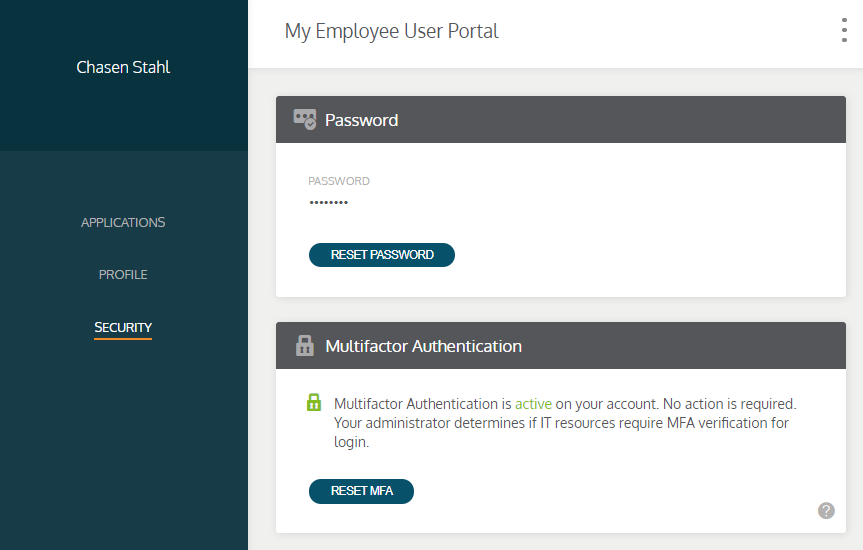Click the administrator MFA verification note
The image size is (863, 550).
(560, 423)
